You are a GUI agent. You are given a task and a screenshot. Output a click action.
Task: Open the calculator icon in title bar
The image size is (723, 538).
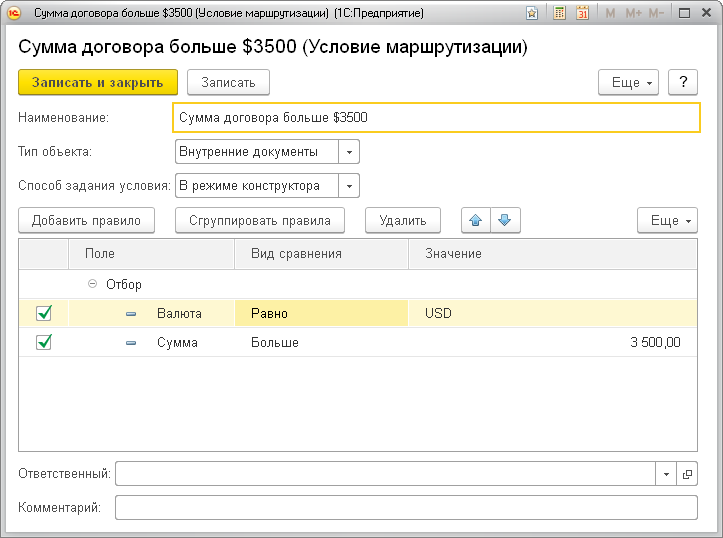coord(559,13)
